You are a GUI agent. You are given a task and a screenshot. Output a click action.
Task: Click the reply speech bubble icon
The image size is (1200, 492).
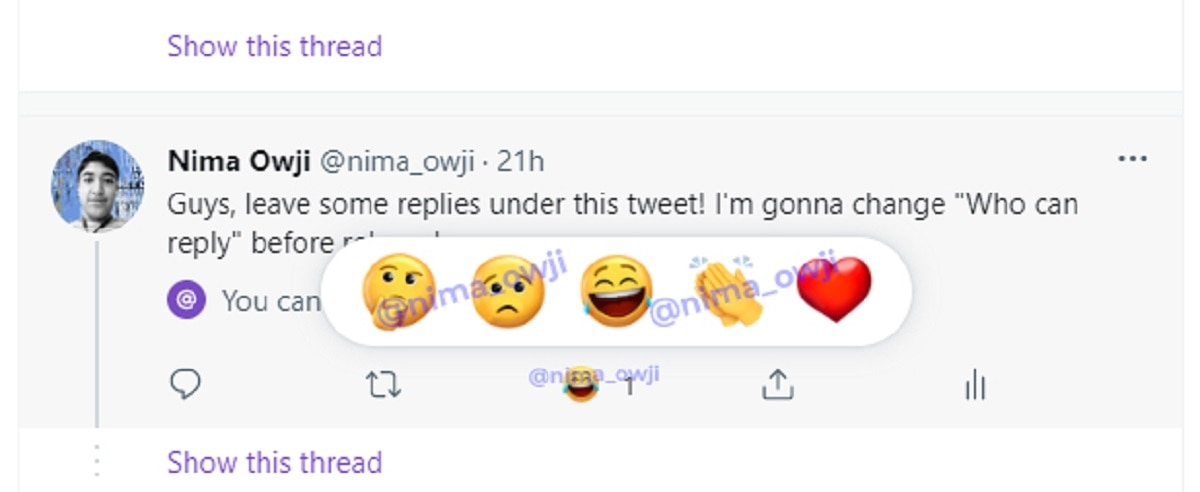185,384
